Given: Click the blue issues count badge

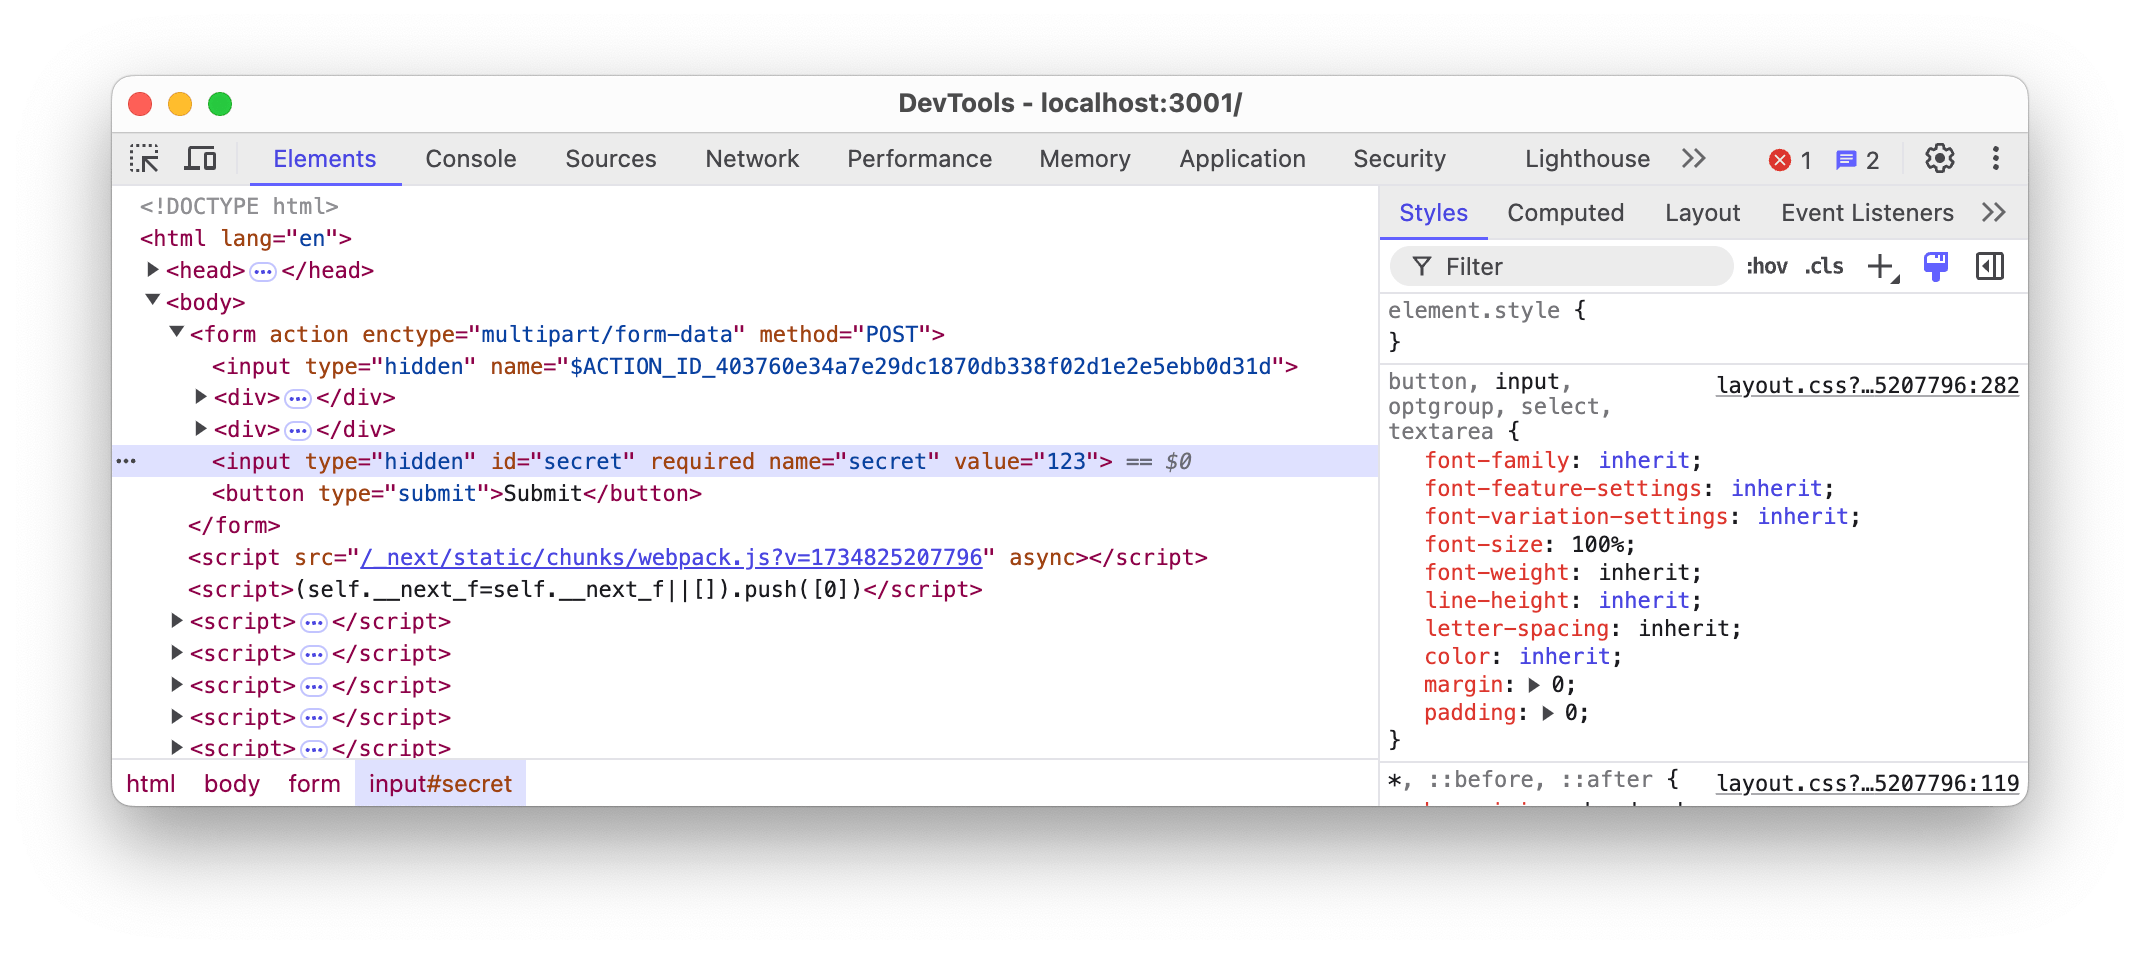Looking at the screenshot, I should pyautogui.click(x=1857, y=160).
